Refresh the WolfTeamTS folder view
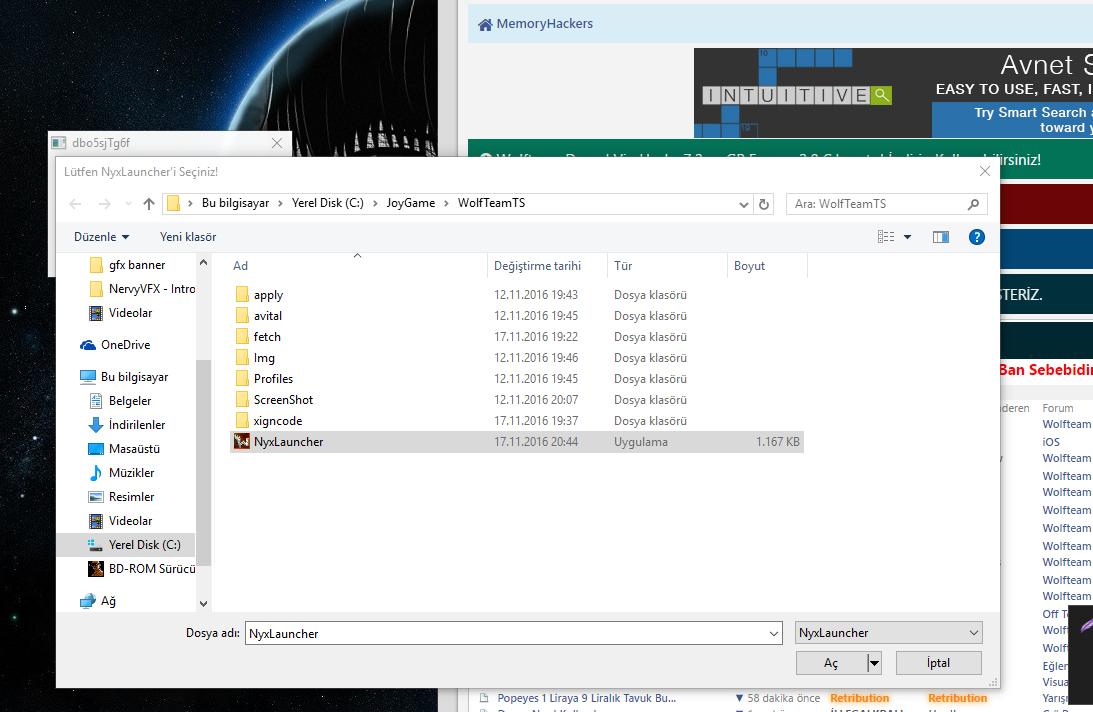 [x=764, y=204]
